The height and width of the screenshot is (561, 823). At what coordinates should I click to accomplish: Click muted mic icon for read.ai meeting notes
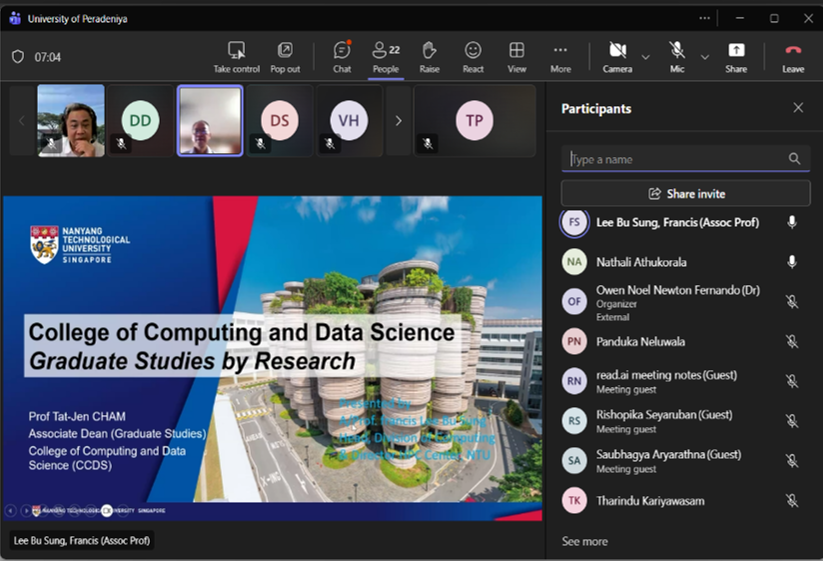click(792, 381)
